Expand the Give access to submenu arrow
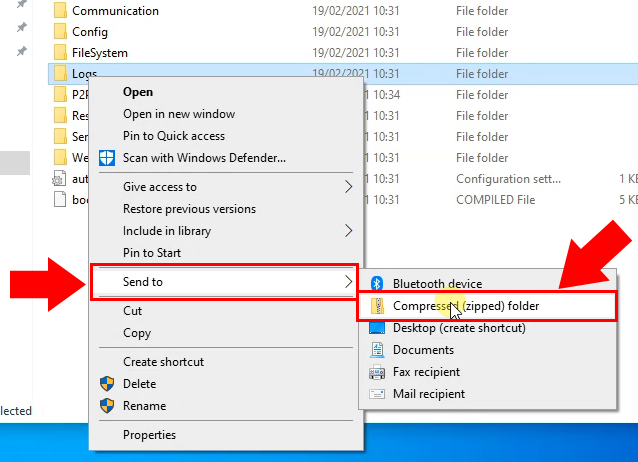Image resolution: width=638 pixels, height=462 pixels. pyautogui.click(x=348, y=187)
